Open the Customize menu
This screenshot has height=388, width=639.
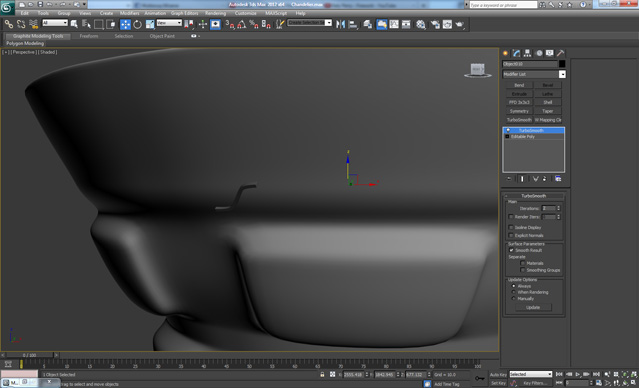pos(246,13)
